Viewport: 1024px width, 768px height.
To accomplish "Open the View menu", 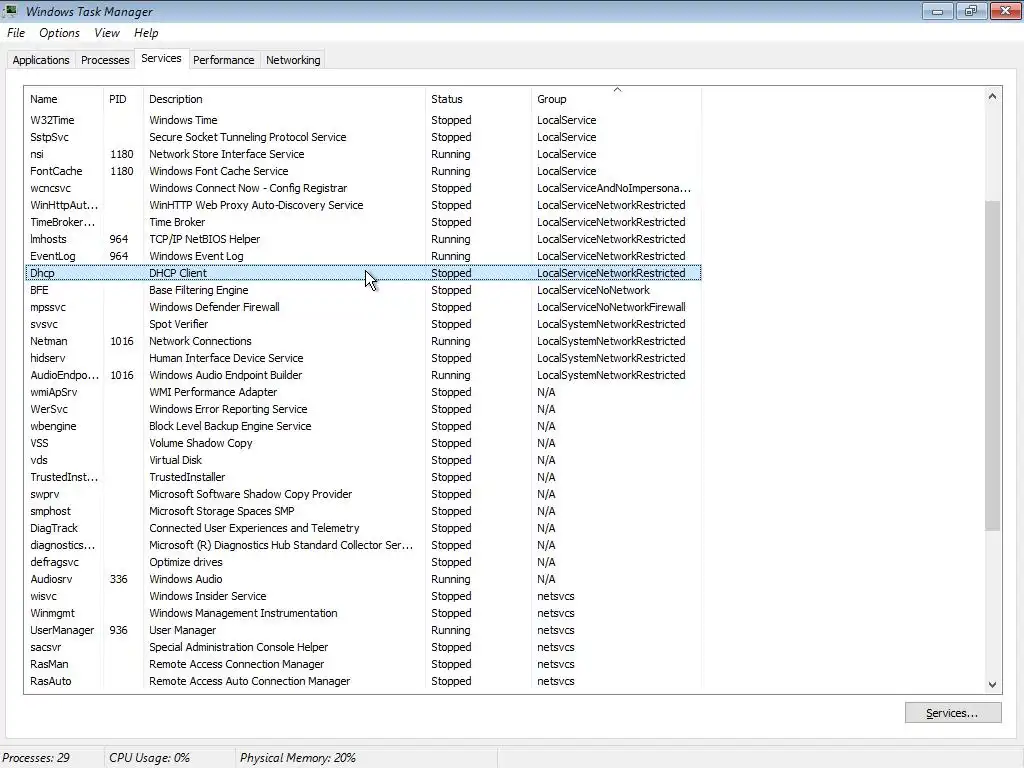I will click(x=106, y=33).
